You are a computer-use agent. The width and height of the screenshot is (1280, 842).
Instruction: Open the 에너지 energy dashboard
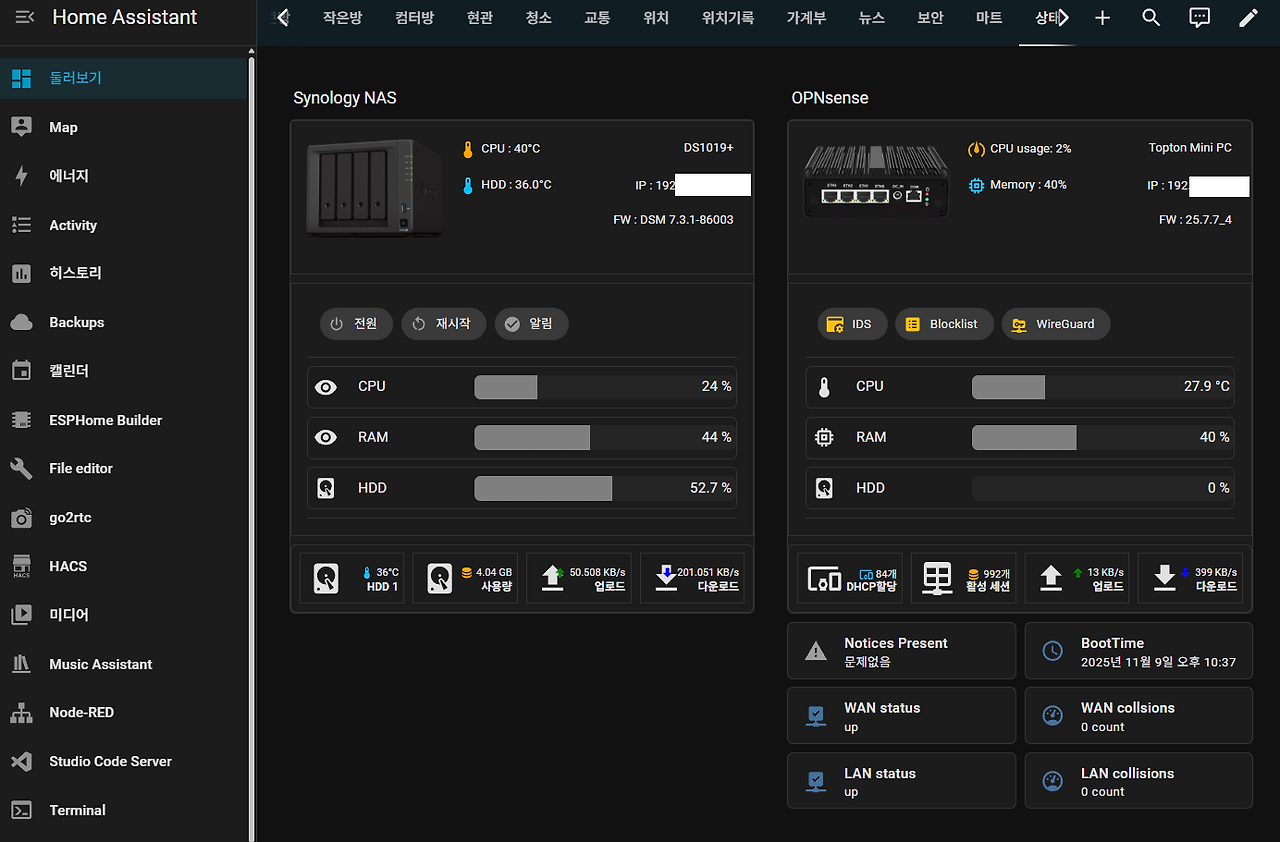pyautogui.click(x=123, y=176)
